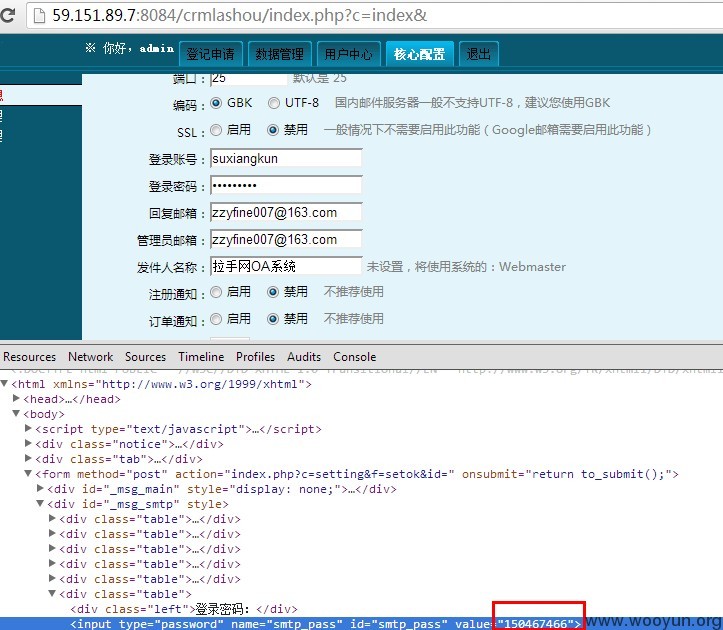Expand the _msg_main div node
Image resolution: width=723 pixels, height=630 pixels.
click(40, 488)
